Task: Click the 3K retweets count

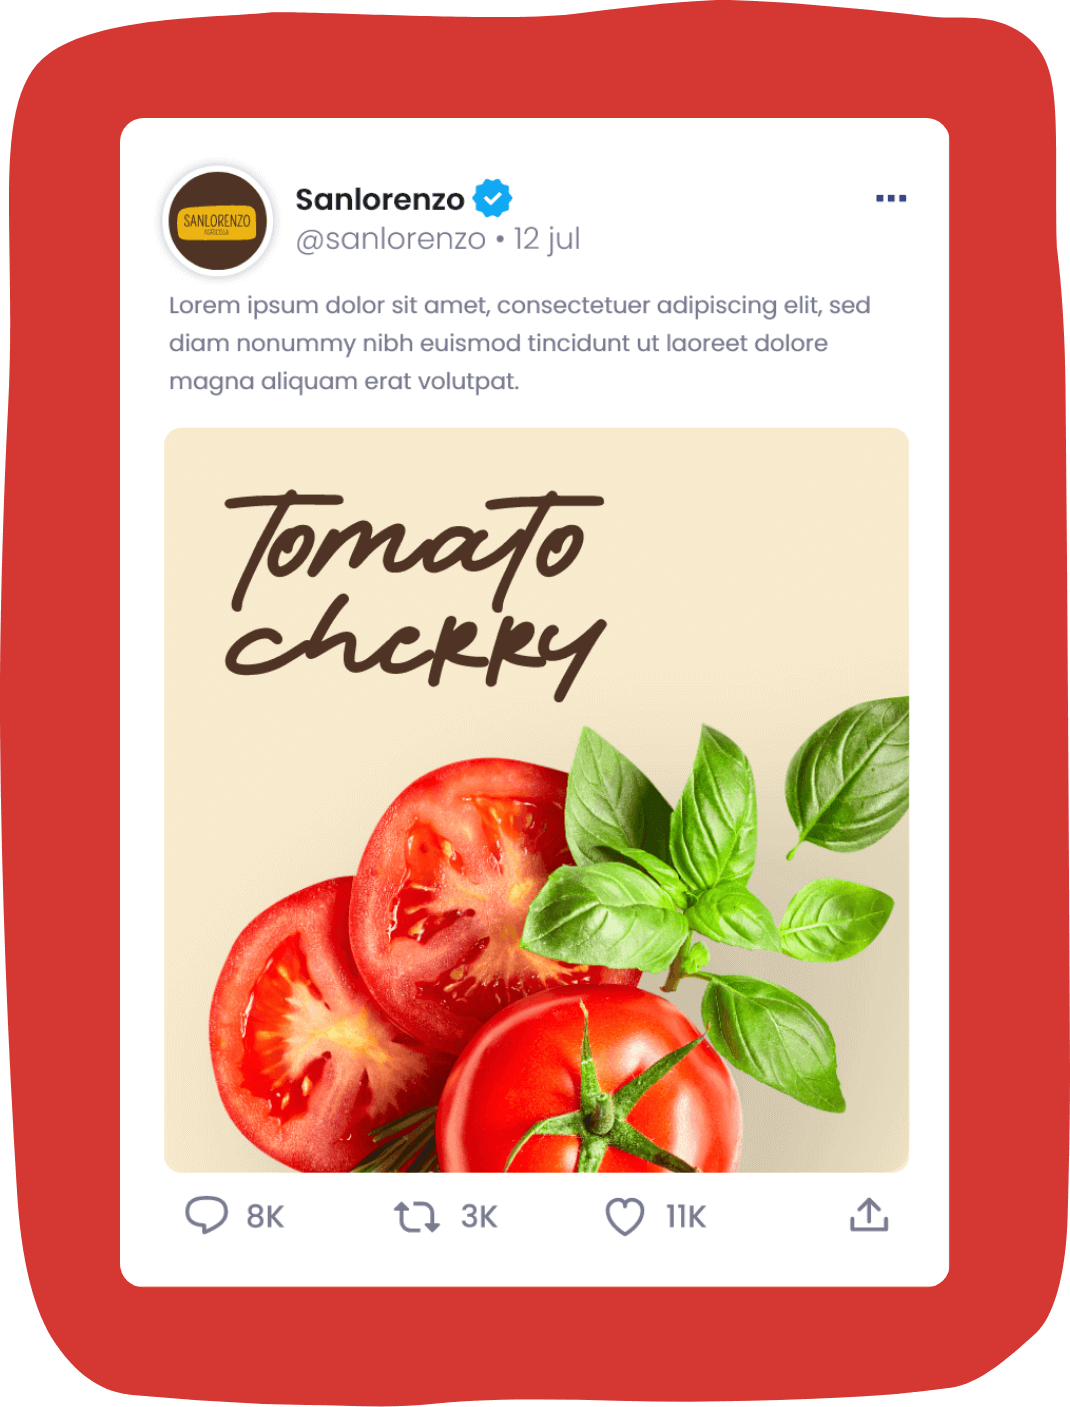Action: (479, 1217)
